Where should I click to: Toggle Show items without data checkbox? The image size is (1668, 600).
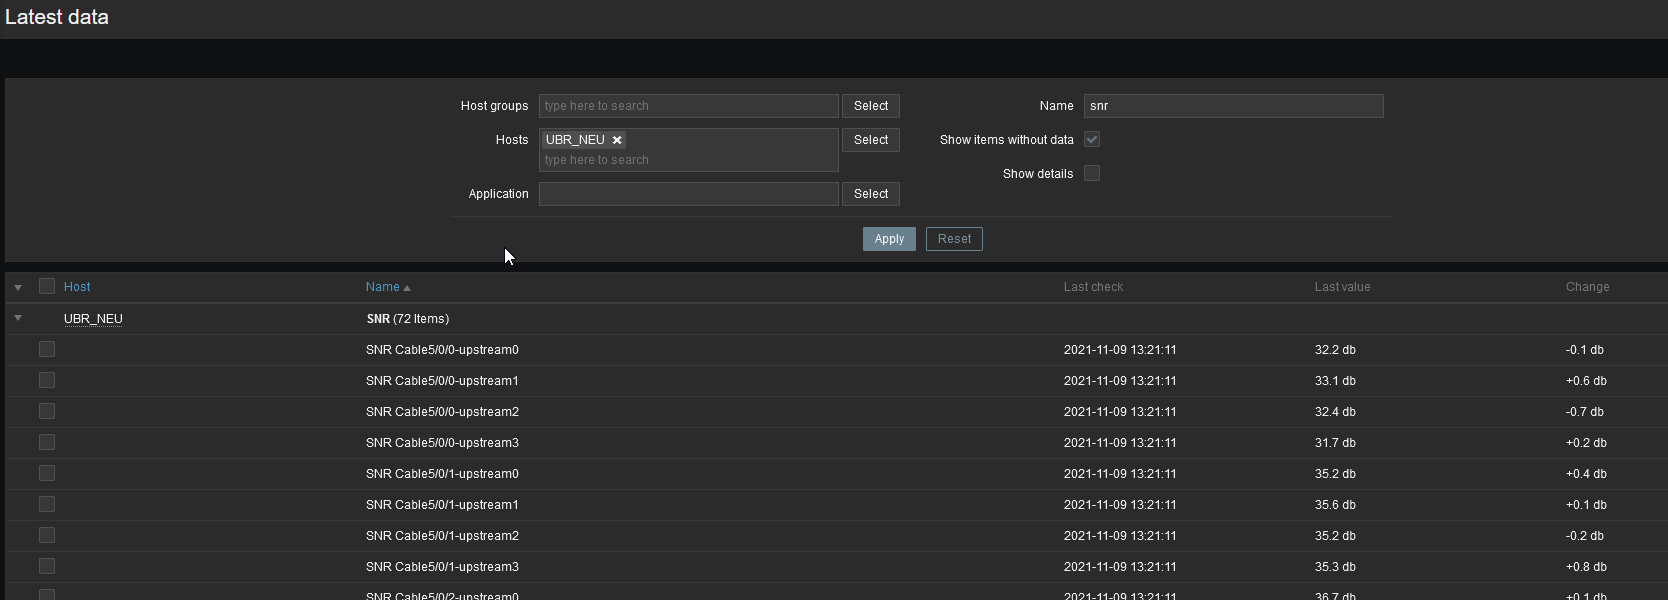1092,140
